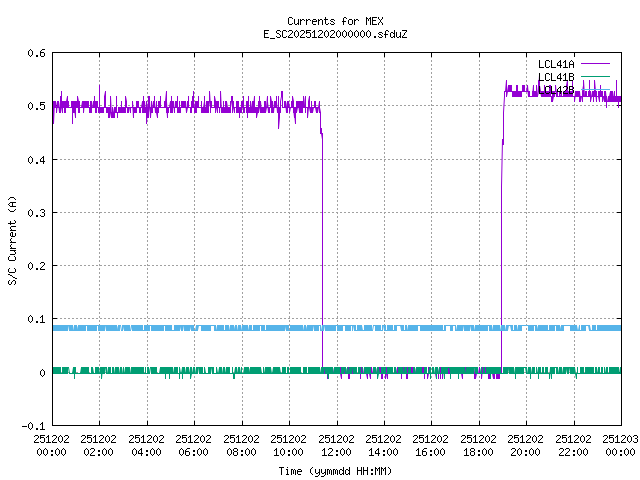The width and height of the screenshot is (640, 480).
Task: Click the 251202 18:00 x-axis tick label
Action: pyautogui.click(x=478, y=445)
